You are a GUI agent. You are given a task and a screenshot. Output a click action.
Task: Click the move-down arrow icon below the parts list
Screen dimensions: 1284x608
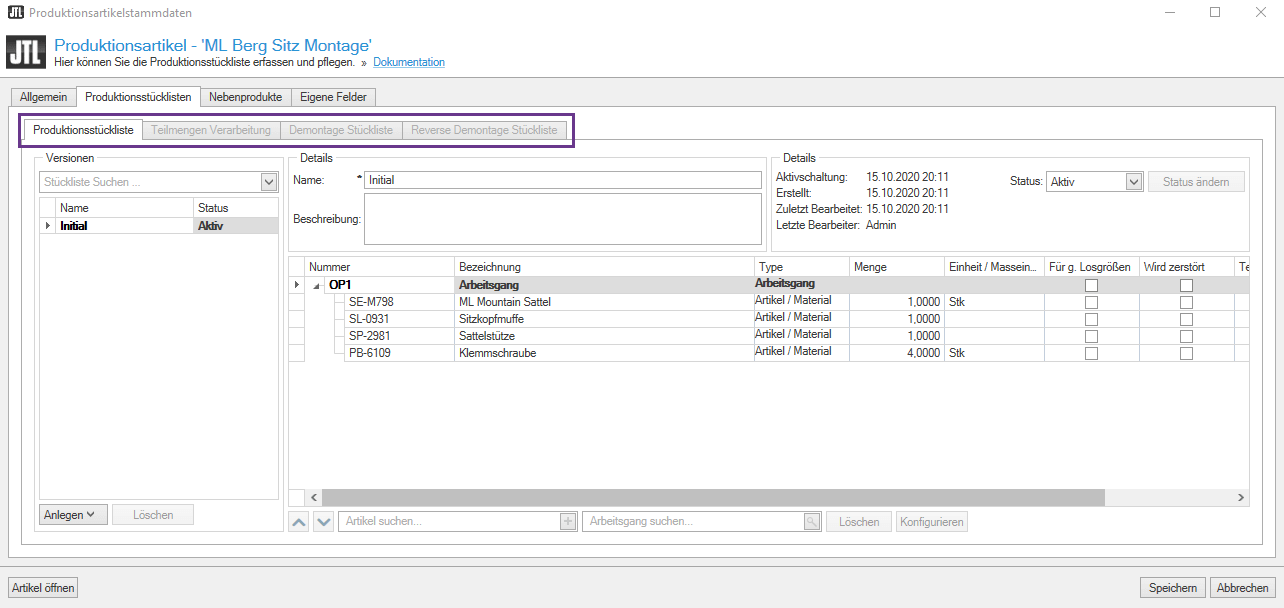(323, 522)
